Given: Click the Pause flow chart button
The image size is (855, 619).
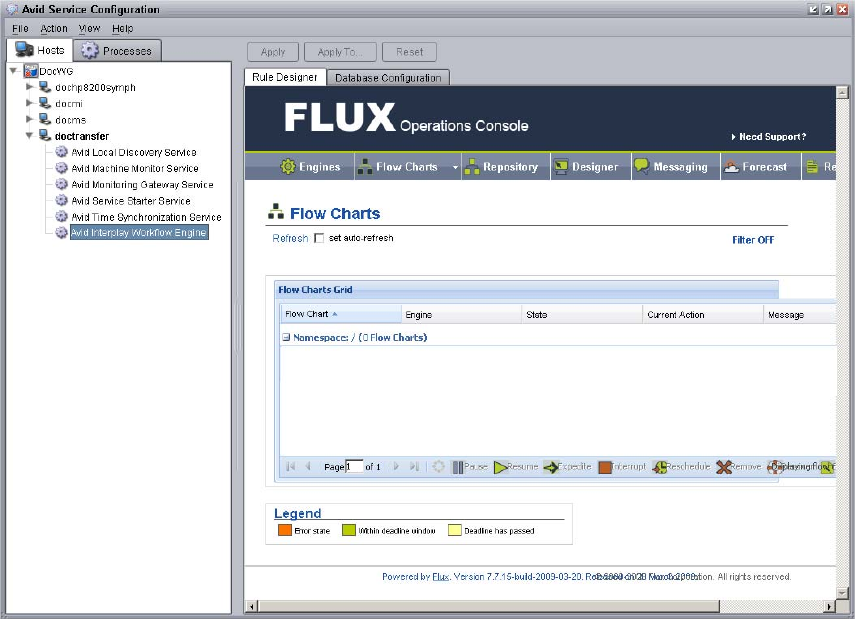Looking at the screenshot, I should pos(470,467).
